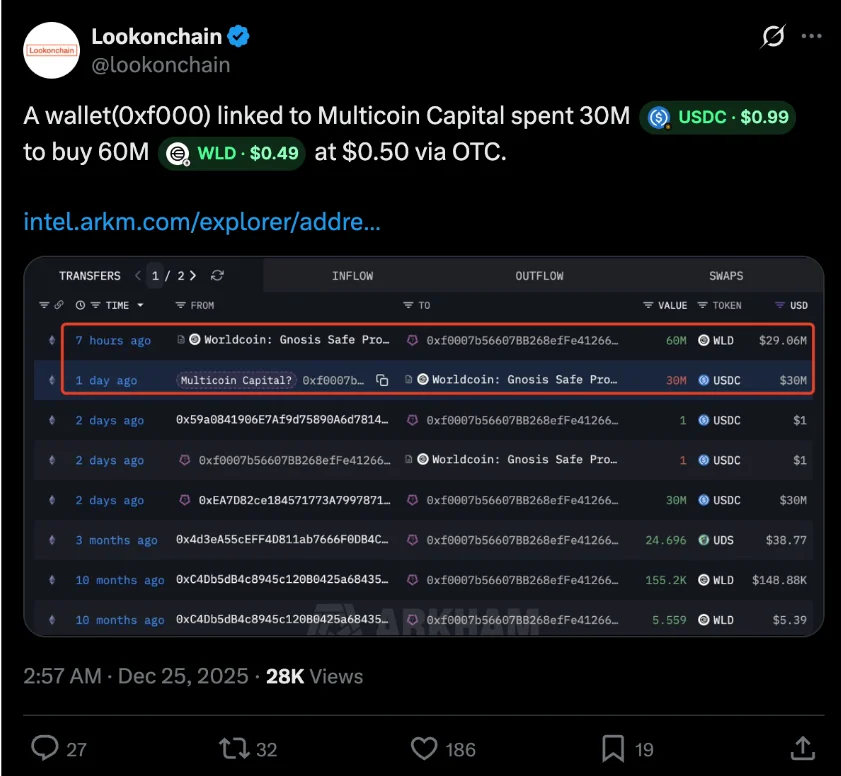Open the post's more options menu
Screen dimensions: 841x776
point(812,37)
